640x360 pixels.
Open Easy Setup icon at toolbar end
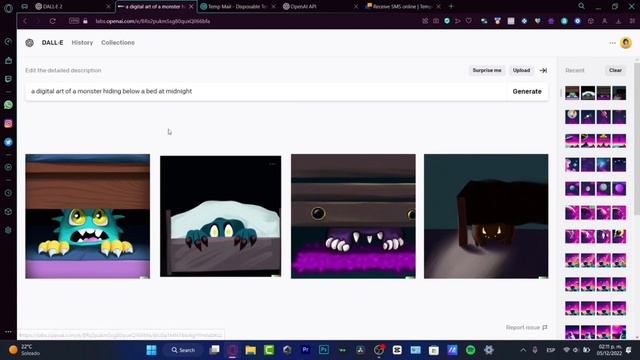[632, 21]
